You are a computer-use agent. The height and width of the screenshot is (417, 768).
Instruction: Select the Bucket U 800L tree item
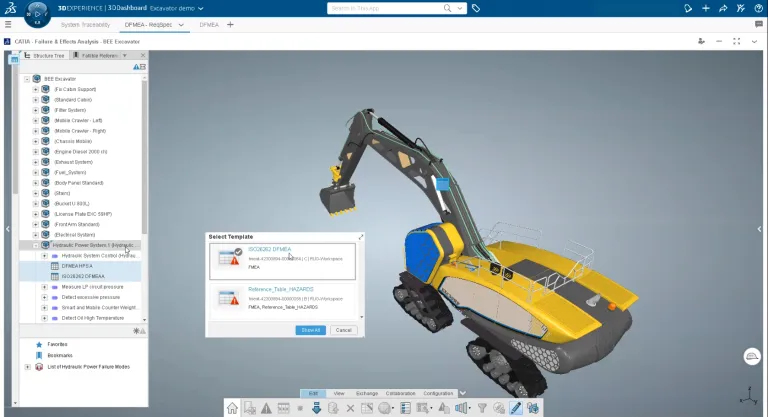coord(72,203)
